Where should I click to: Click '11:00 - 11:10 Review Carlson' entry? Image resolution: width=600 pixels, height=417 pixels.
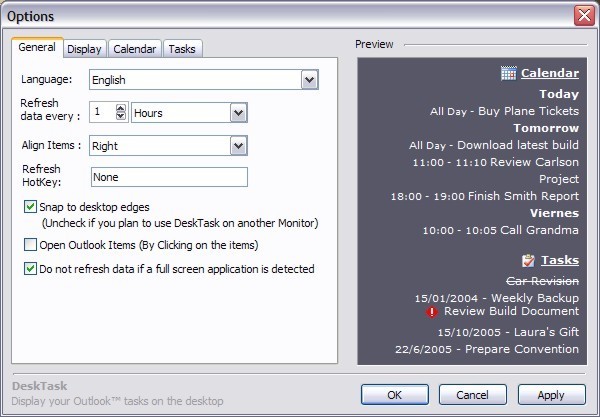coord(496,162)
